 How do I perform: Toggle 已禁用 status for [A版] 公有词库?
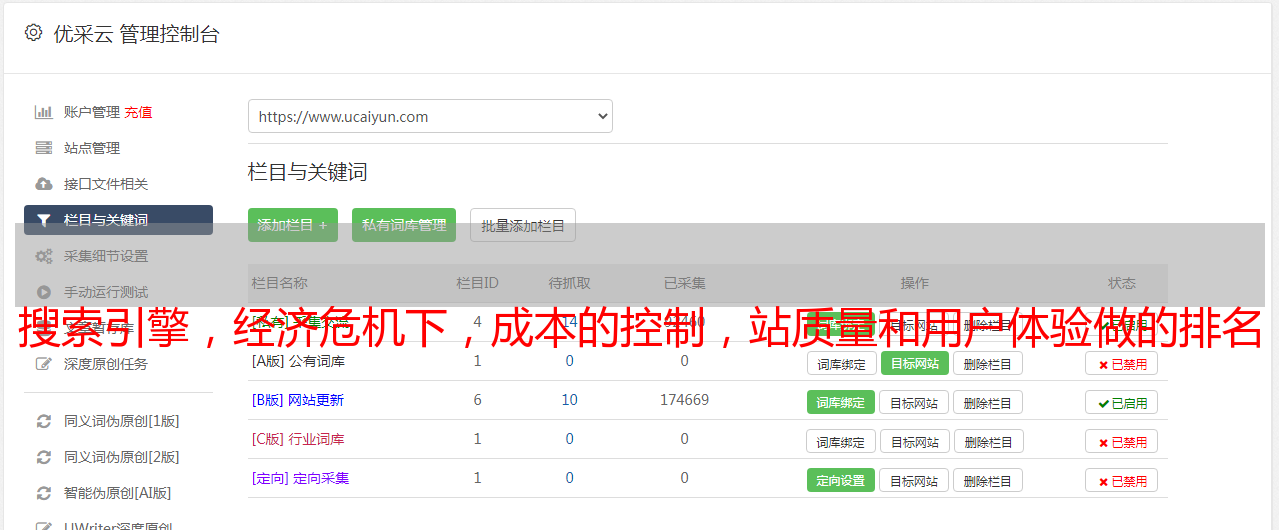[x=1121, y=363]
